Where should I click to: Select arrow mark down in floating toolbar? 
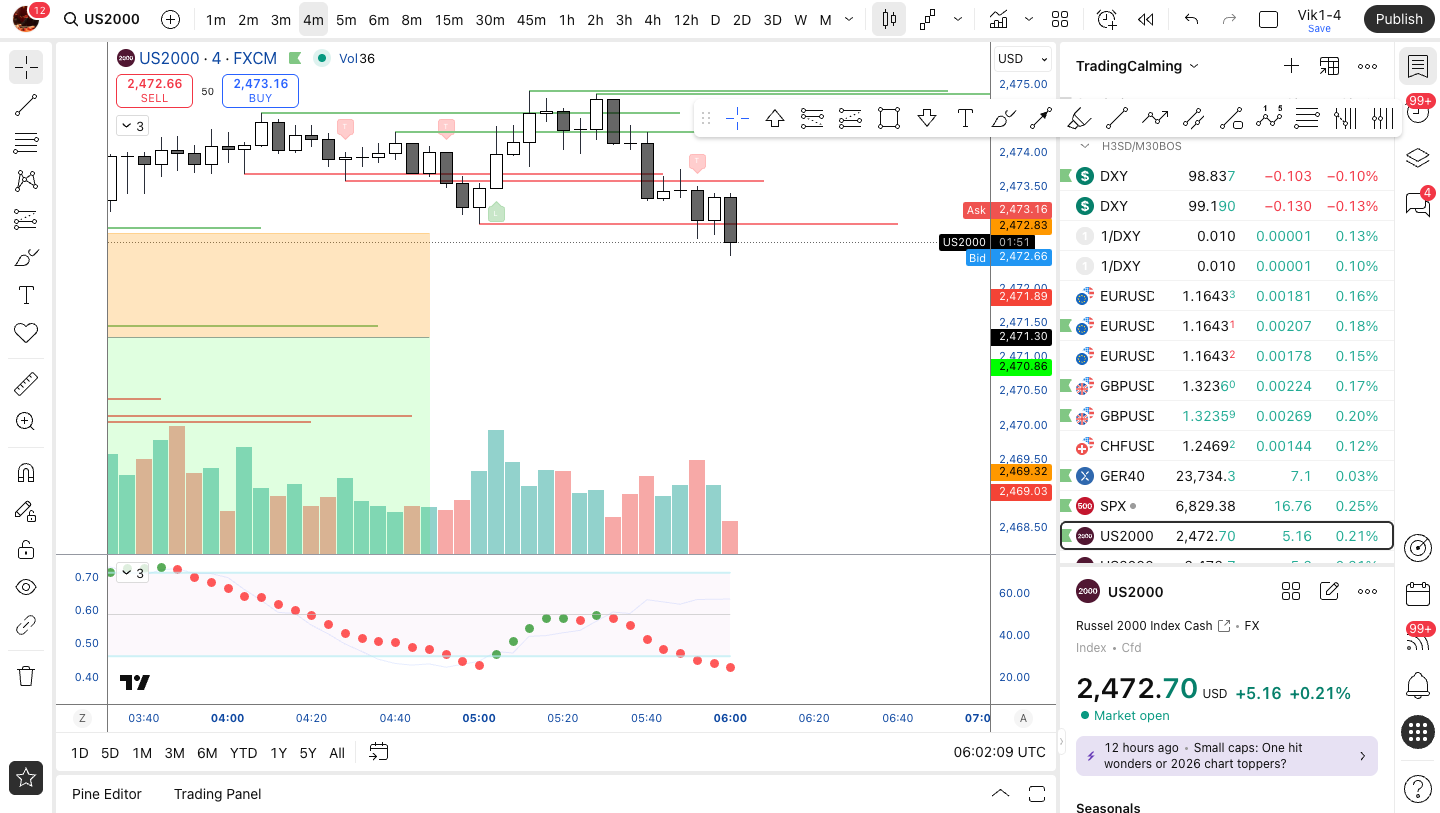point(926,119)
